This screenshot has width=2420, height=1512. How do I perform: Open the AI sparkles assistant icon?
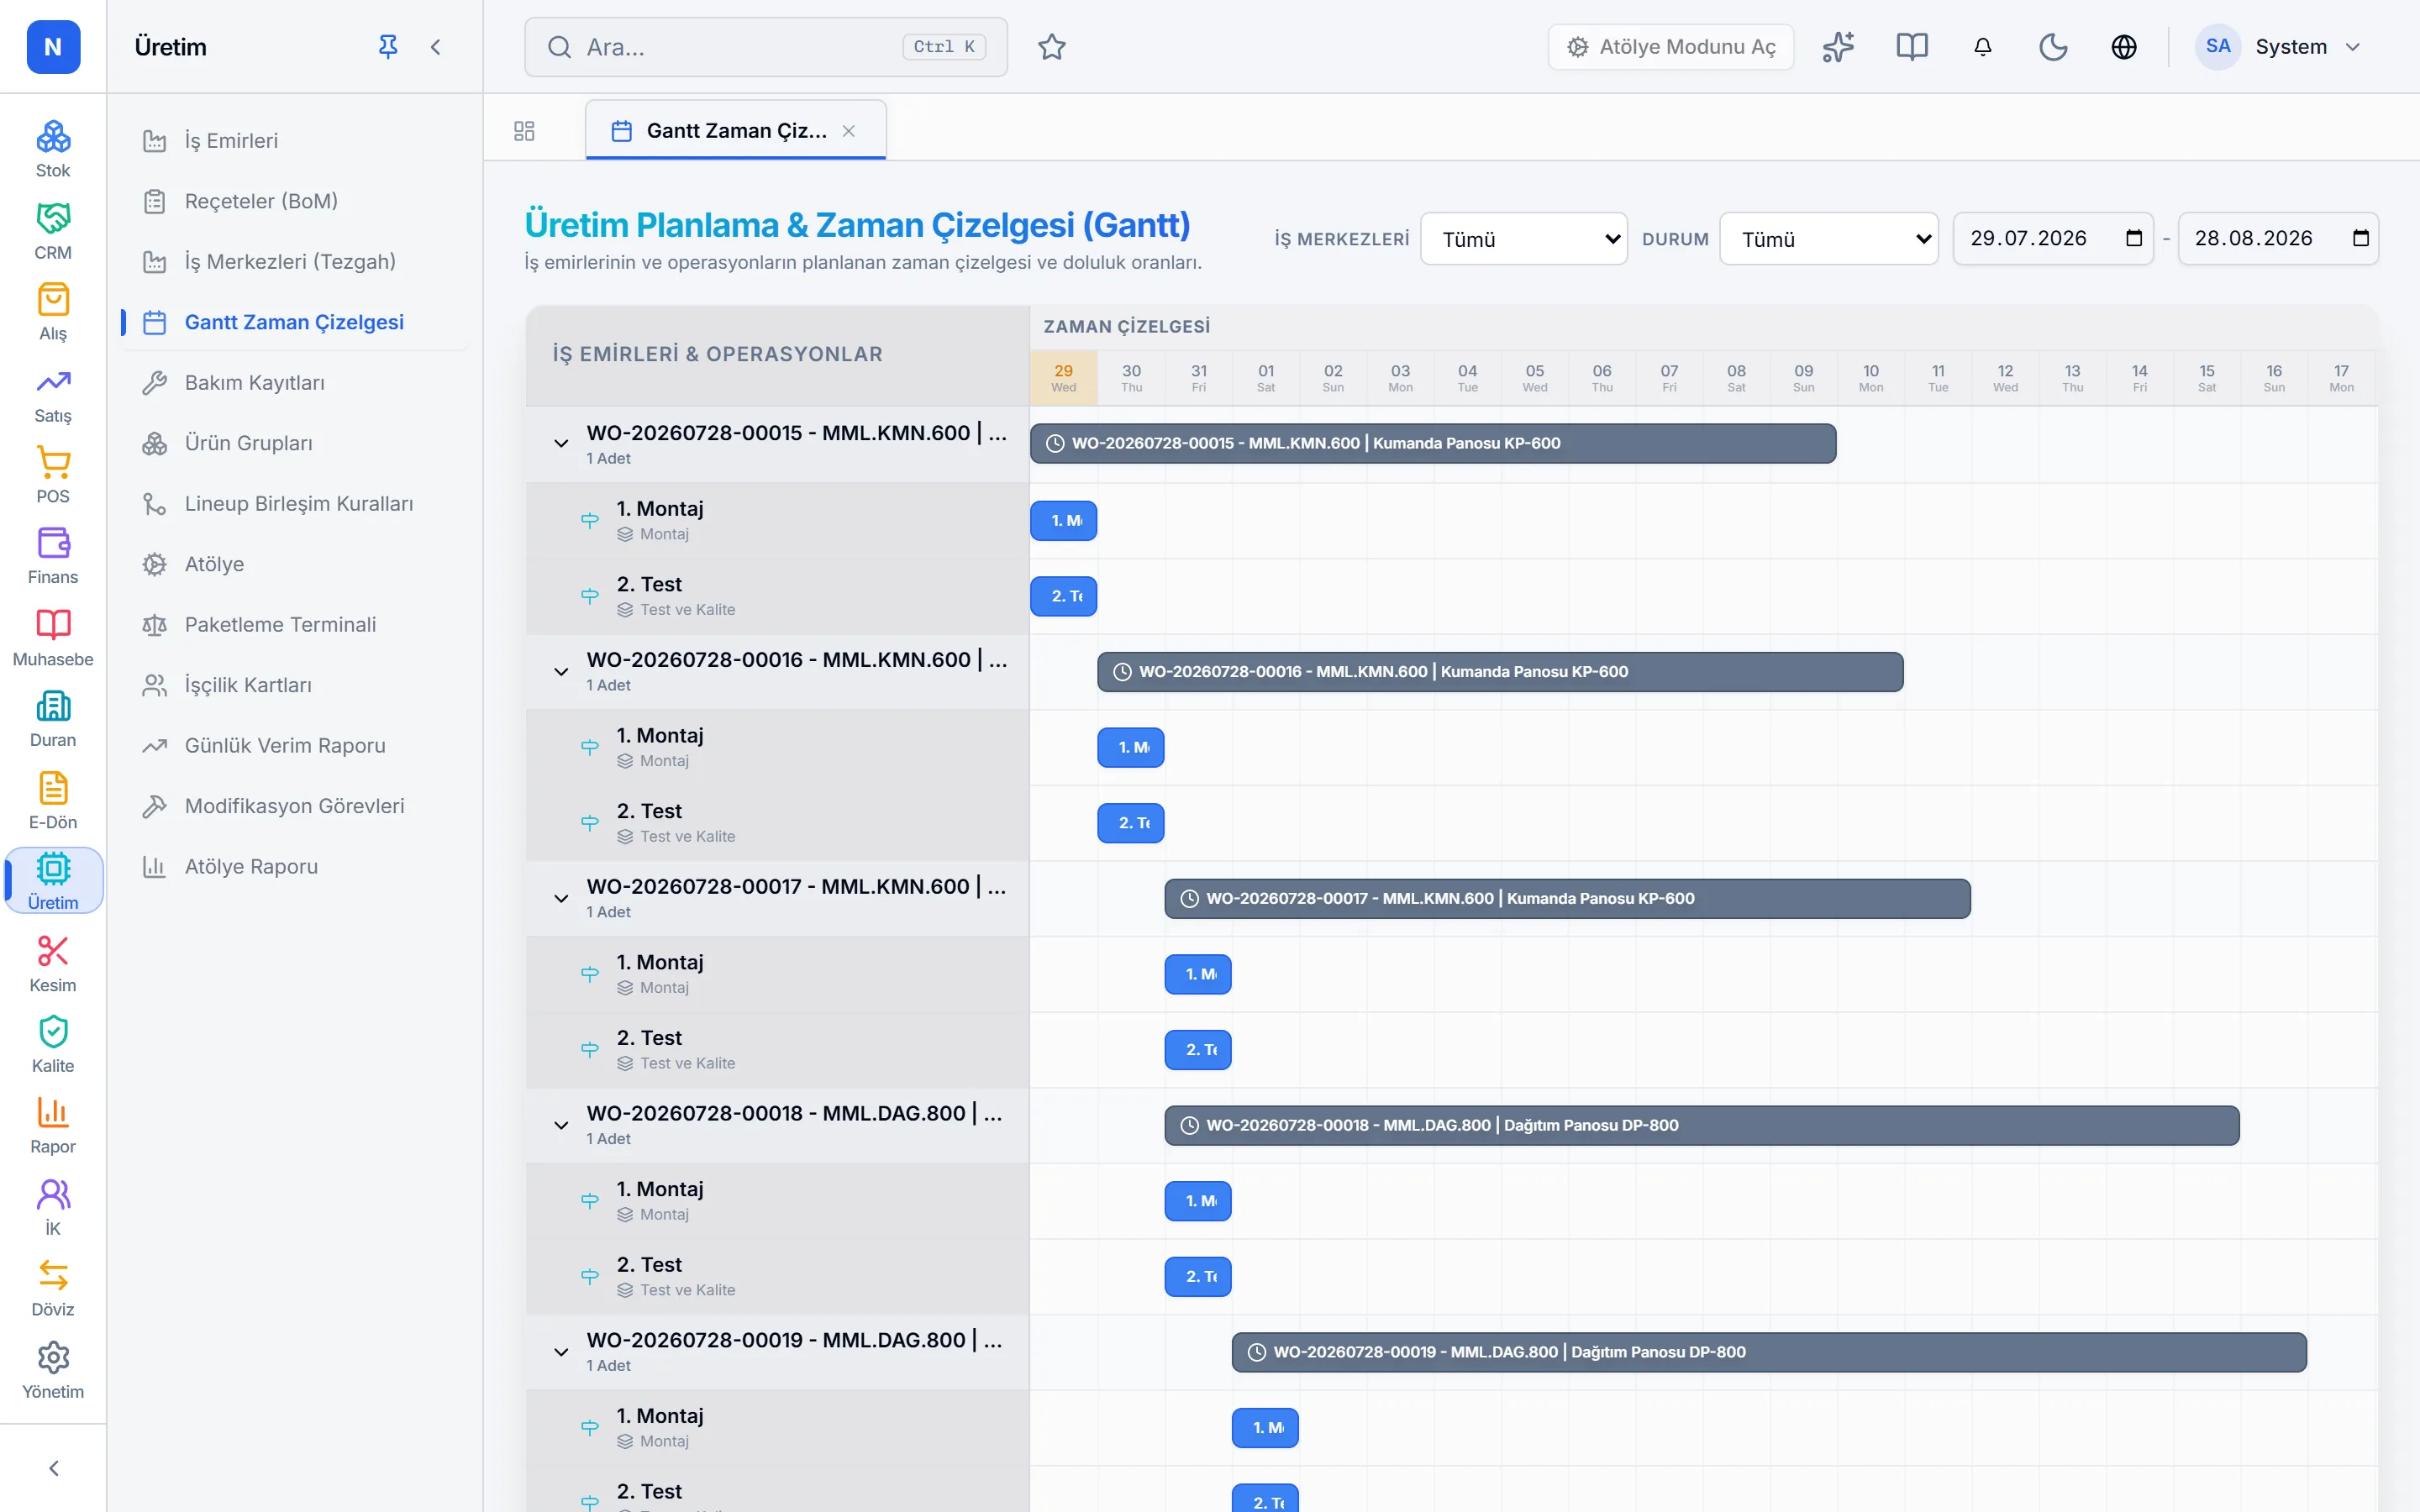click(1838, 47)
